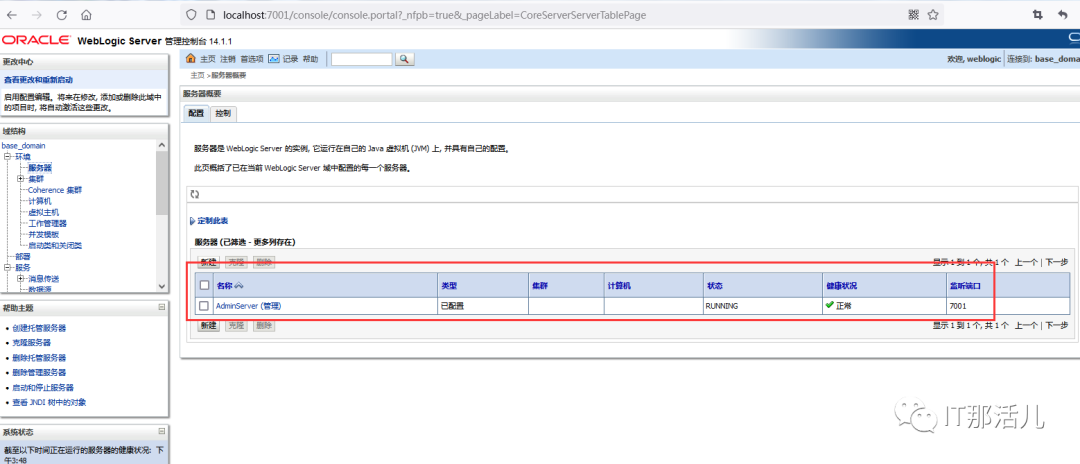Open the 克隆服务器 help link
Viewport: 1080px width, 464px height.
31,342
